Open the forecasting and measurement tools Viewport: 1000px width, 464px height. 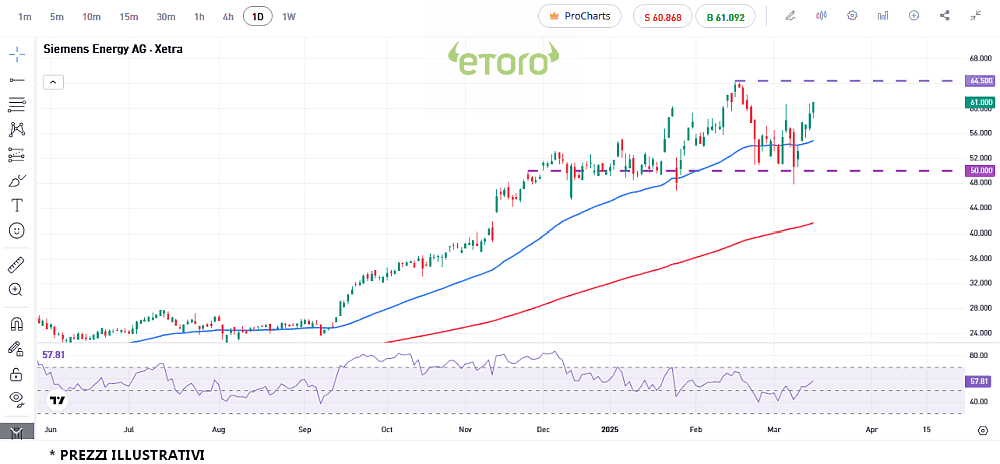click(x=17, y=155)
